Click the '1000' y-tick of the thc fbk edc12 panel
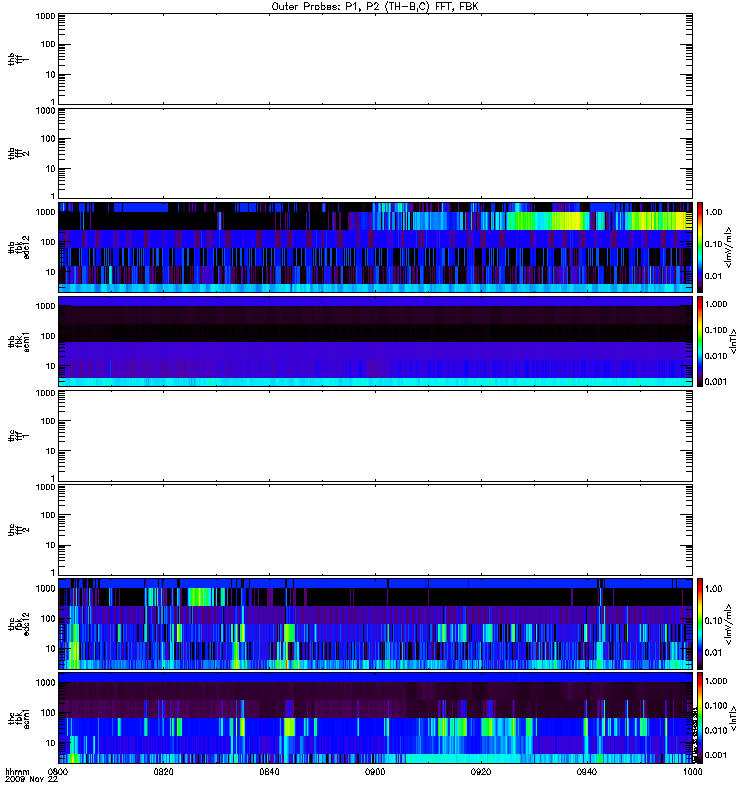750x800 pixels. point(45,588)
